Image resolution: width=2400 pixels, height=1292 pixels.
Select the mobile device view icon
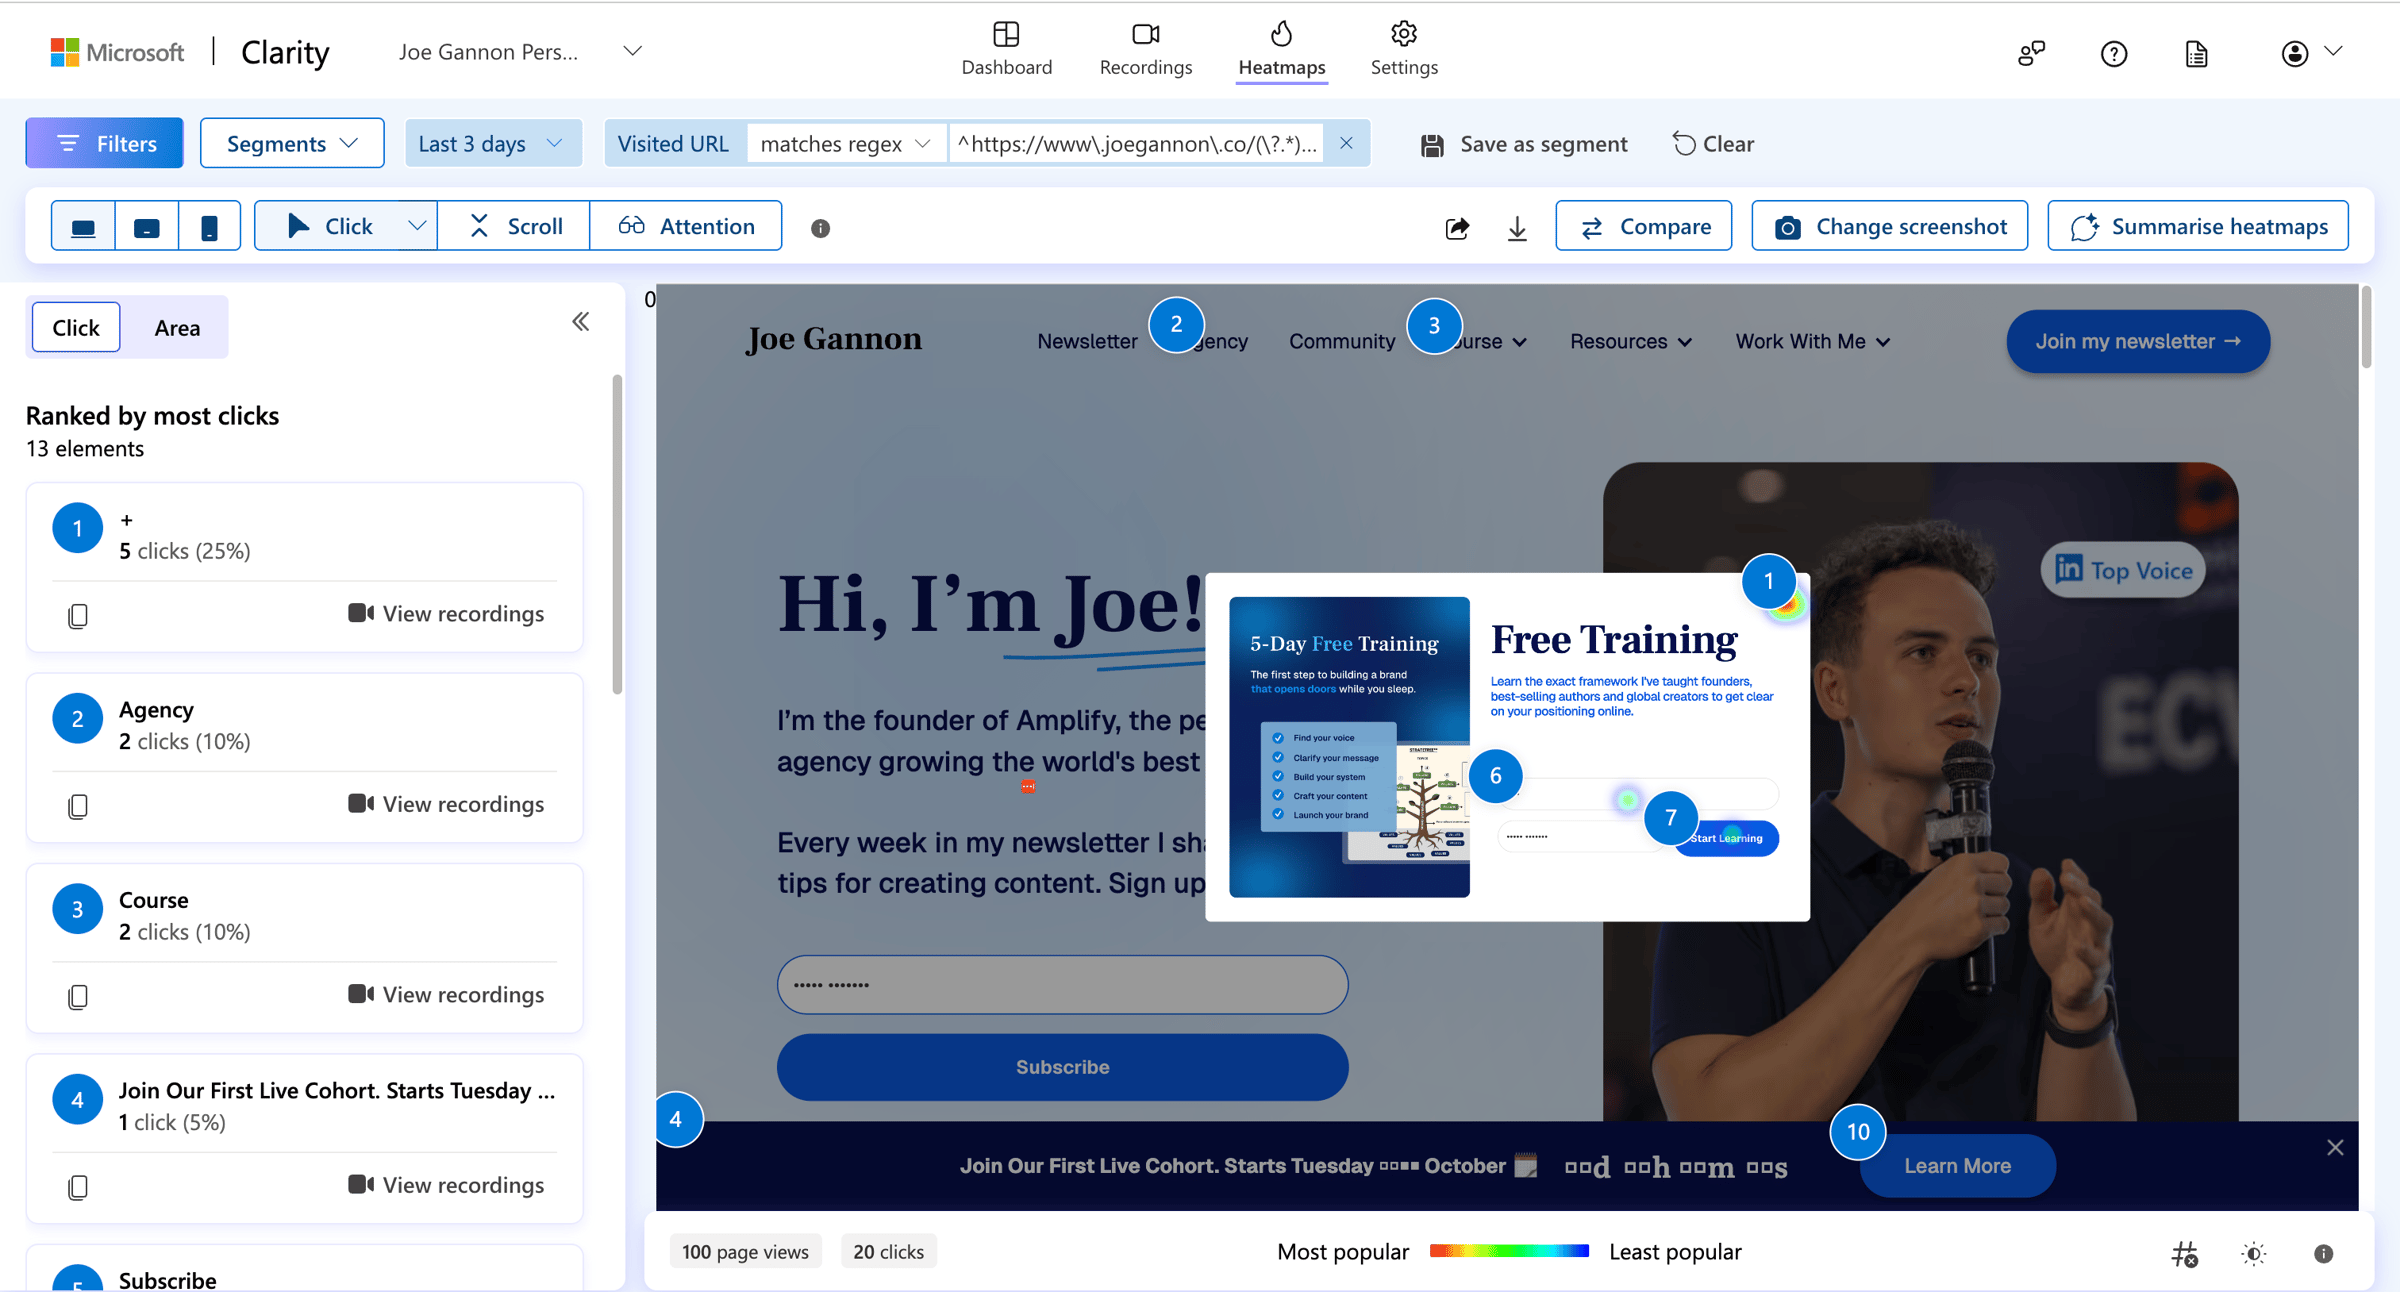(209, 227)
